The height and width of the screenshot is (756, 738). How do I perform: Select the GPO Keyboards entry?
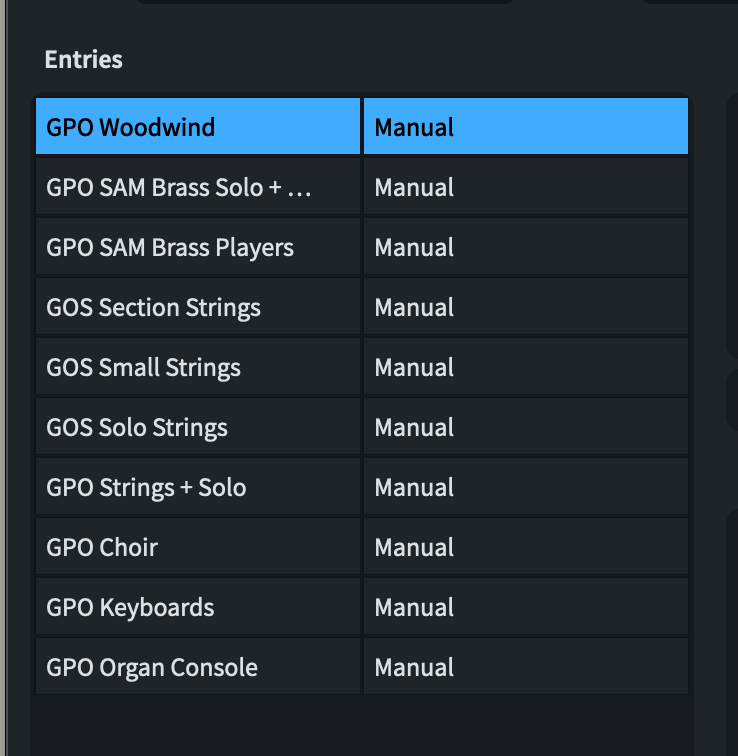point(197,607)
